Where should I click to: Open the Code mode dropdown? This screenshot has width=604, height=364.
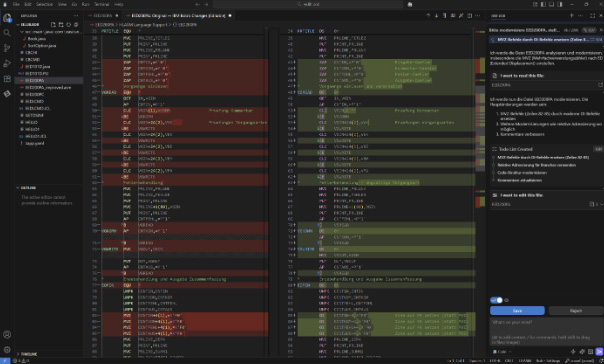[502, 352]
